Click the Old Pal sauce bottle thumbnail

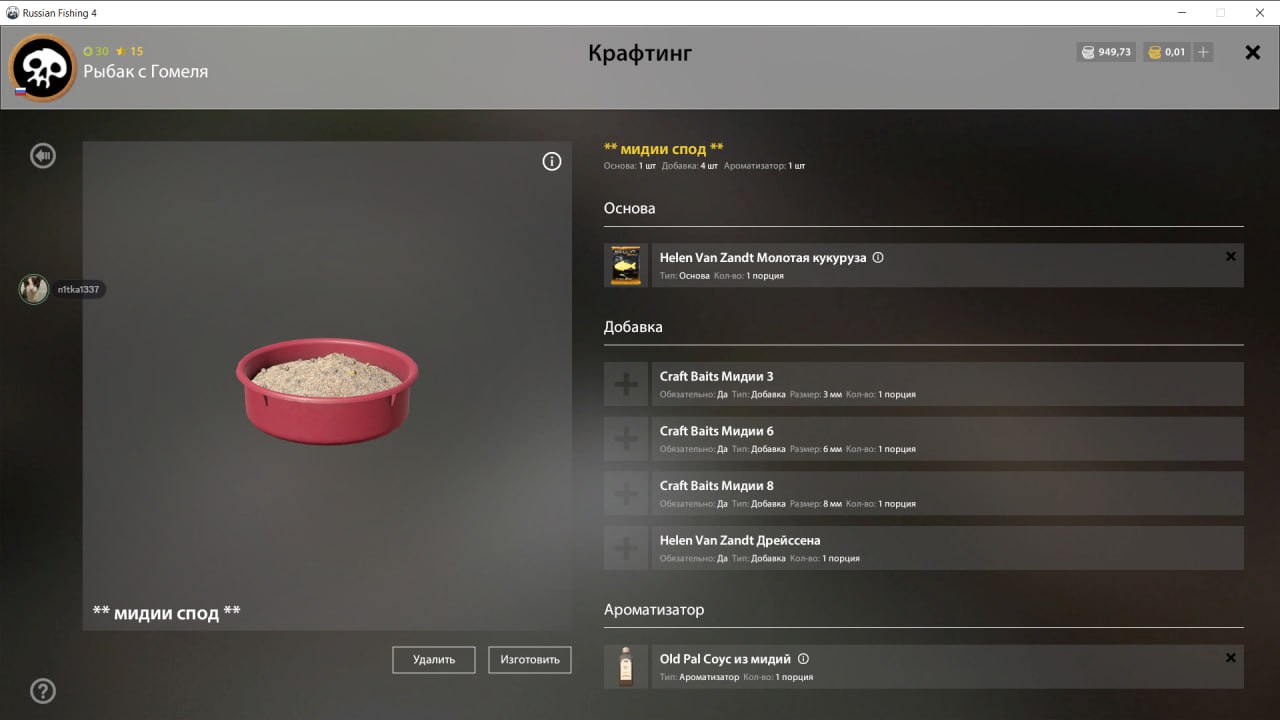tap(626, 667)
